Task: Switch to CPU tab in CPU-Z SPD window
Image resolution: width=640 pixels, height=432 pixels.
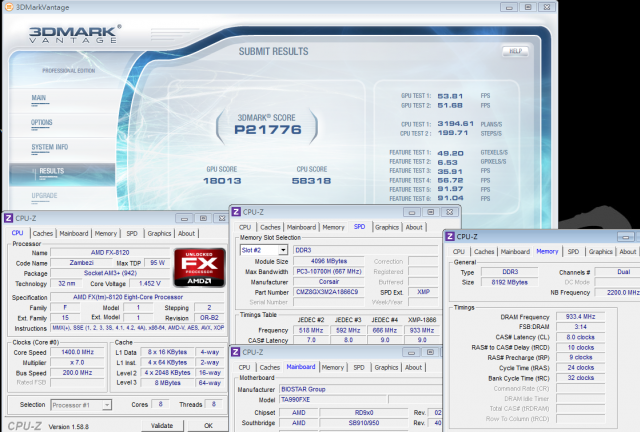Action: tap(245, 227)
